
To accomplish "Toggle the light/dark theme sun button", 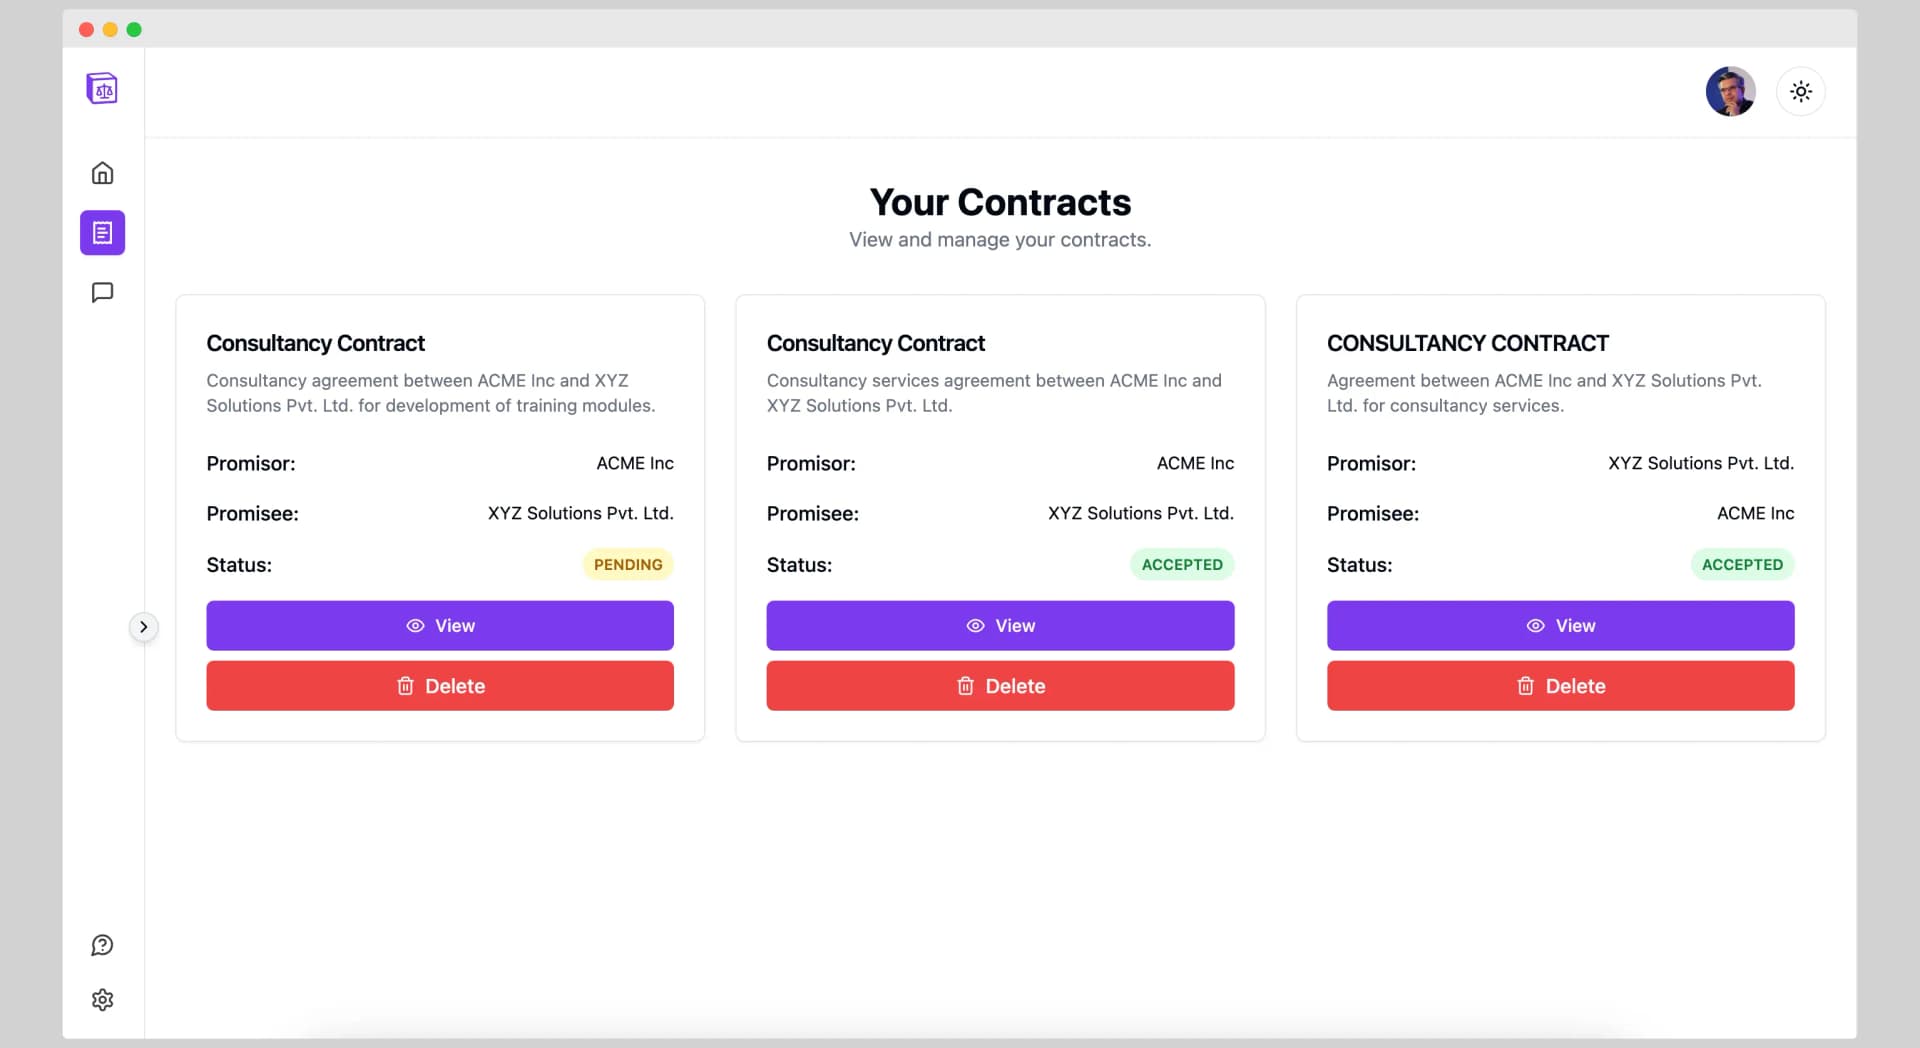I will (x=1801, y=92).
